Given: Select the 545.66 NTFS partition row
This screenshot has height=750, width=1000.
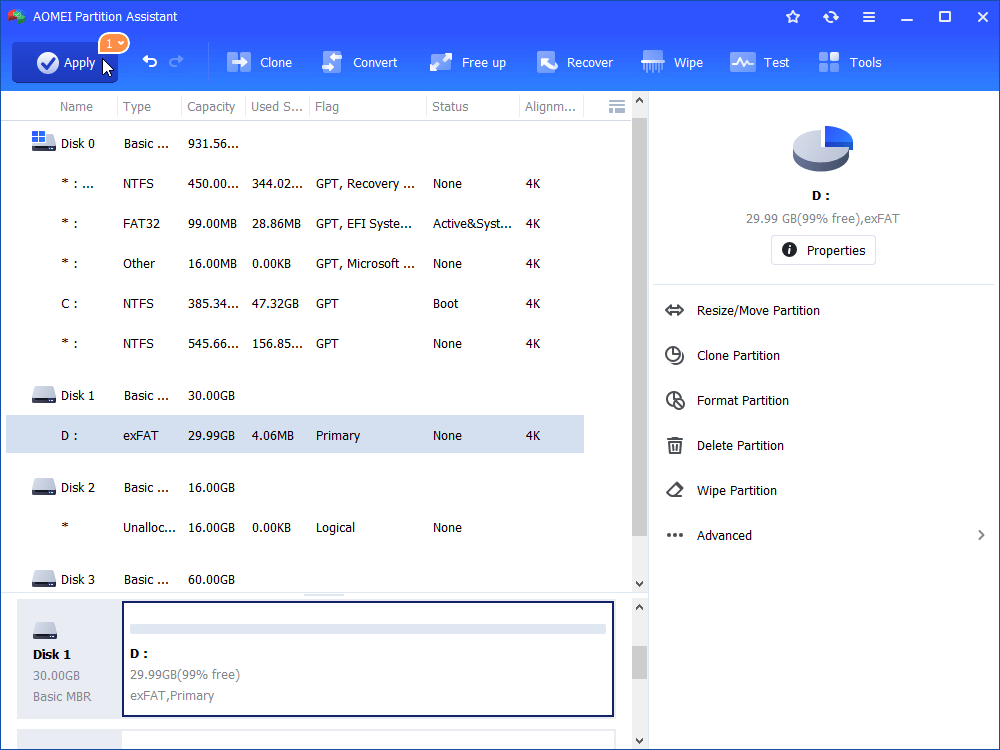Looking at the screenshot, I should tap(295, 344).
